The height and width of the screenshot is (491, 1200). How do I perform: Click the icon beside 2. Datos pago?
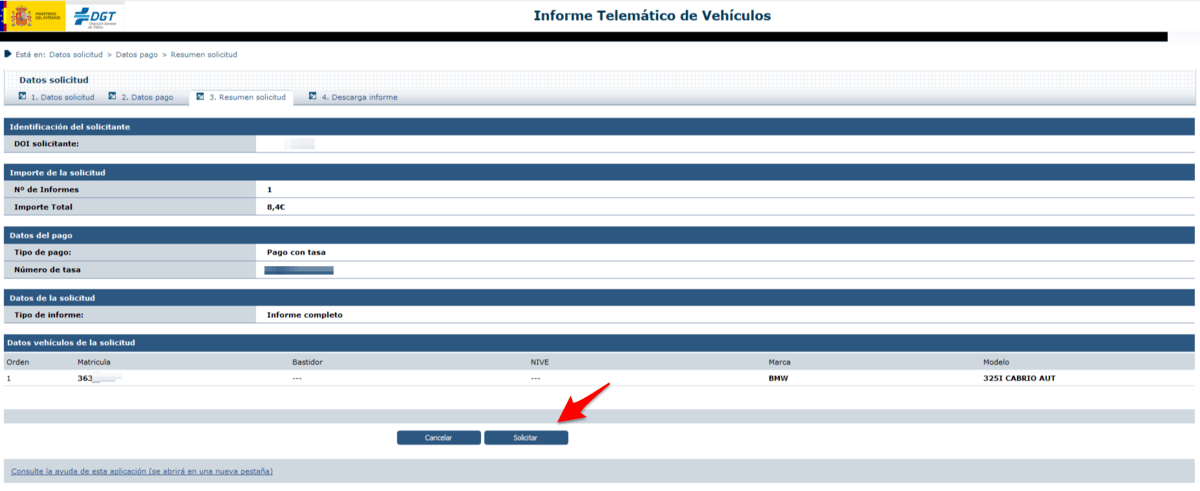click(113, 97)
